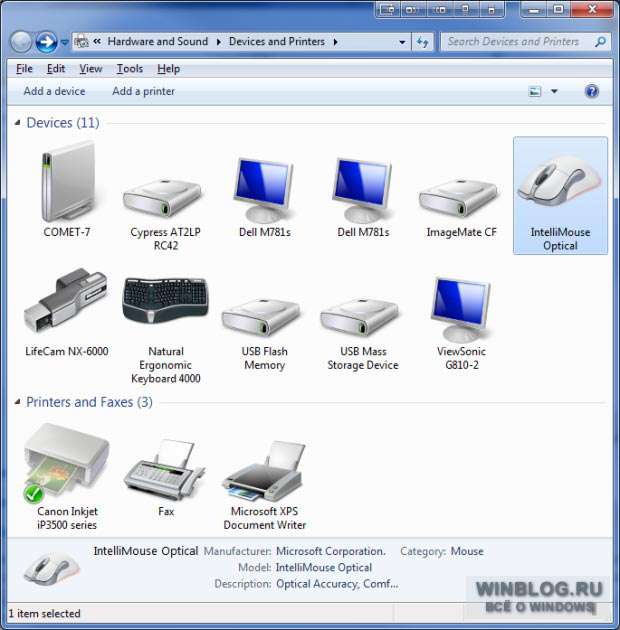The width and height of the screenshot is (620, 630).
Task: Click the address bar location icon
Action: tap(82, 42)
